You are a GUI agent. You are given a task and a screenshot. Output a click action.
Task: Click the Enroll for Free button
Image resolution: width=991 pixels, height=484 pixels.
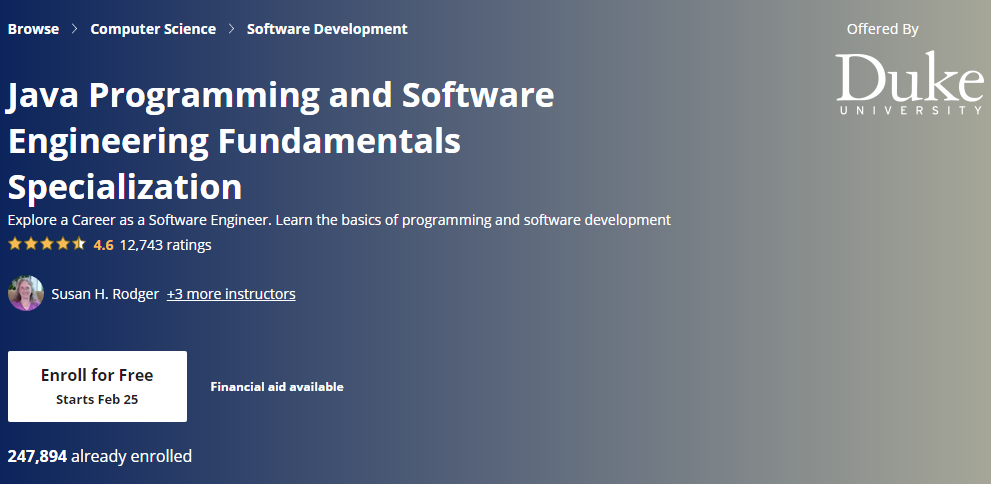(97, 386)
